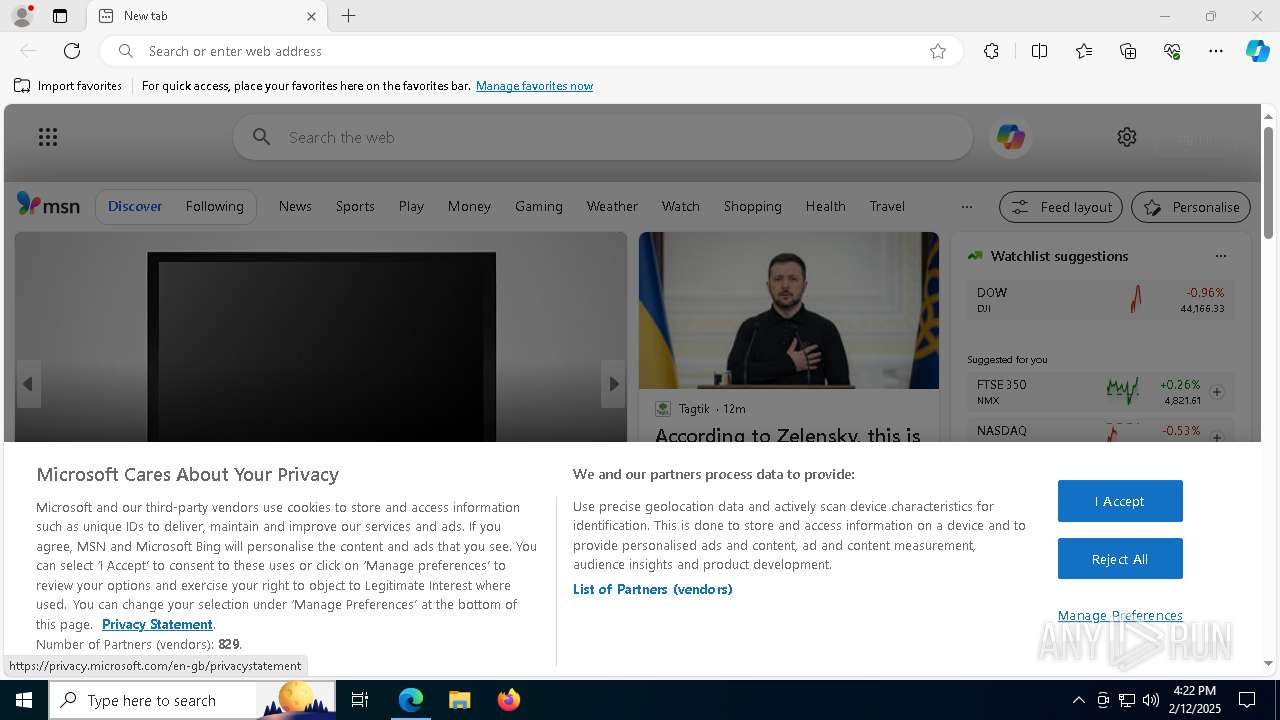Expand more navigation categories ellipsis

click(x=966, y=207)
